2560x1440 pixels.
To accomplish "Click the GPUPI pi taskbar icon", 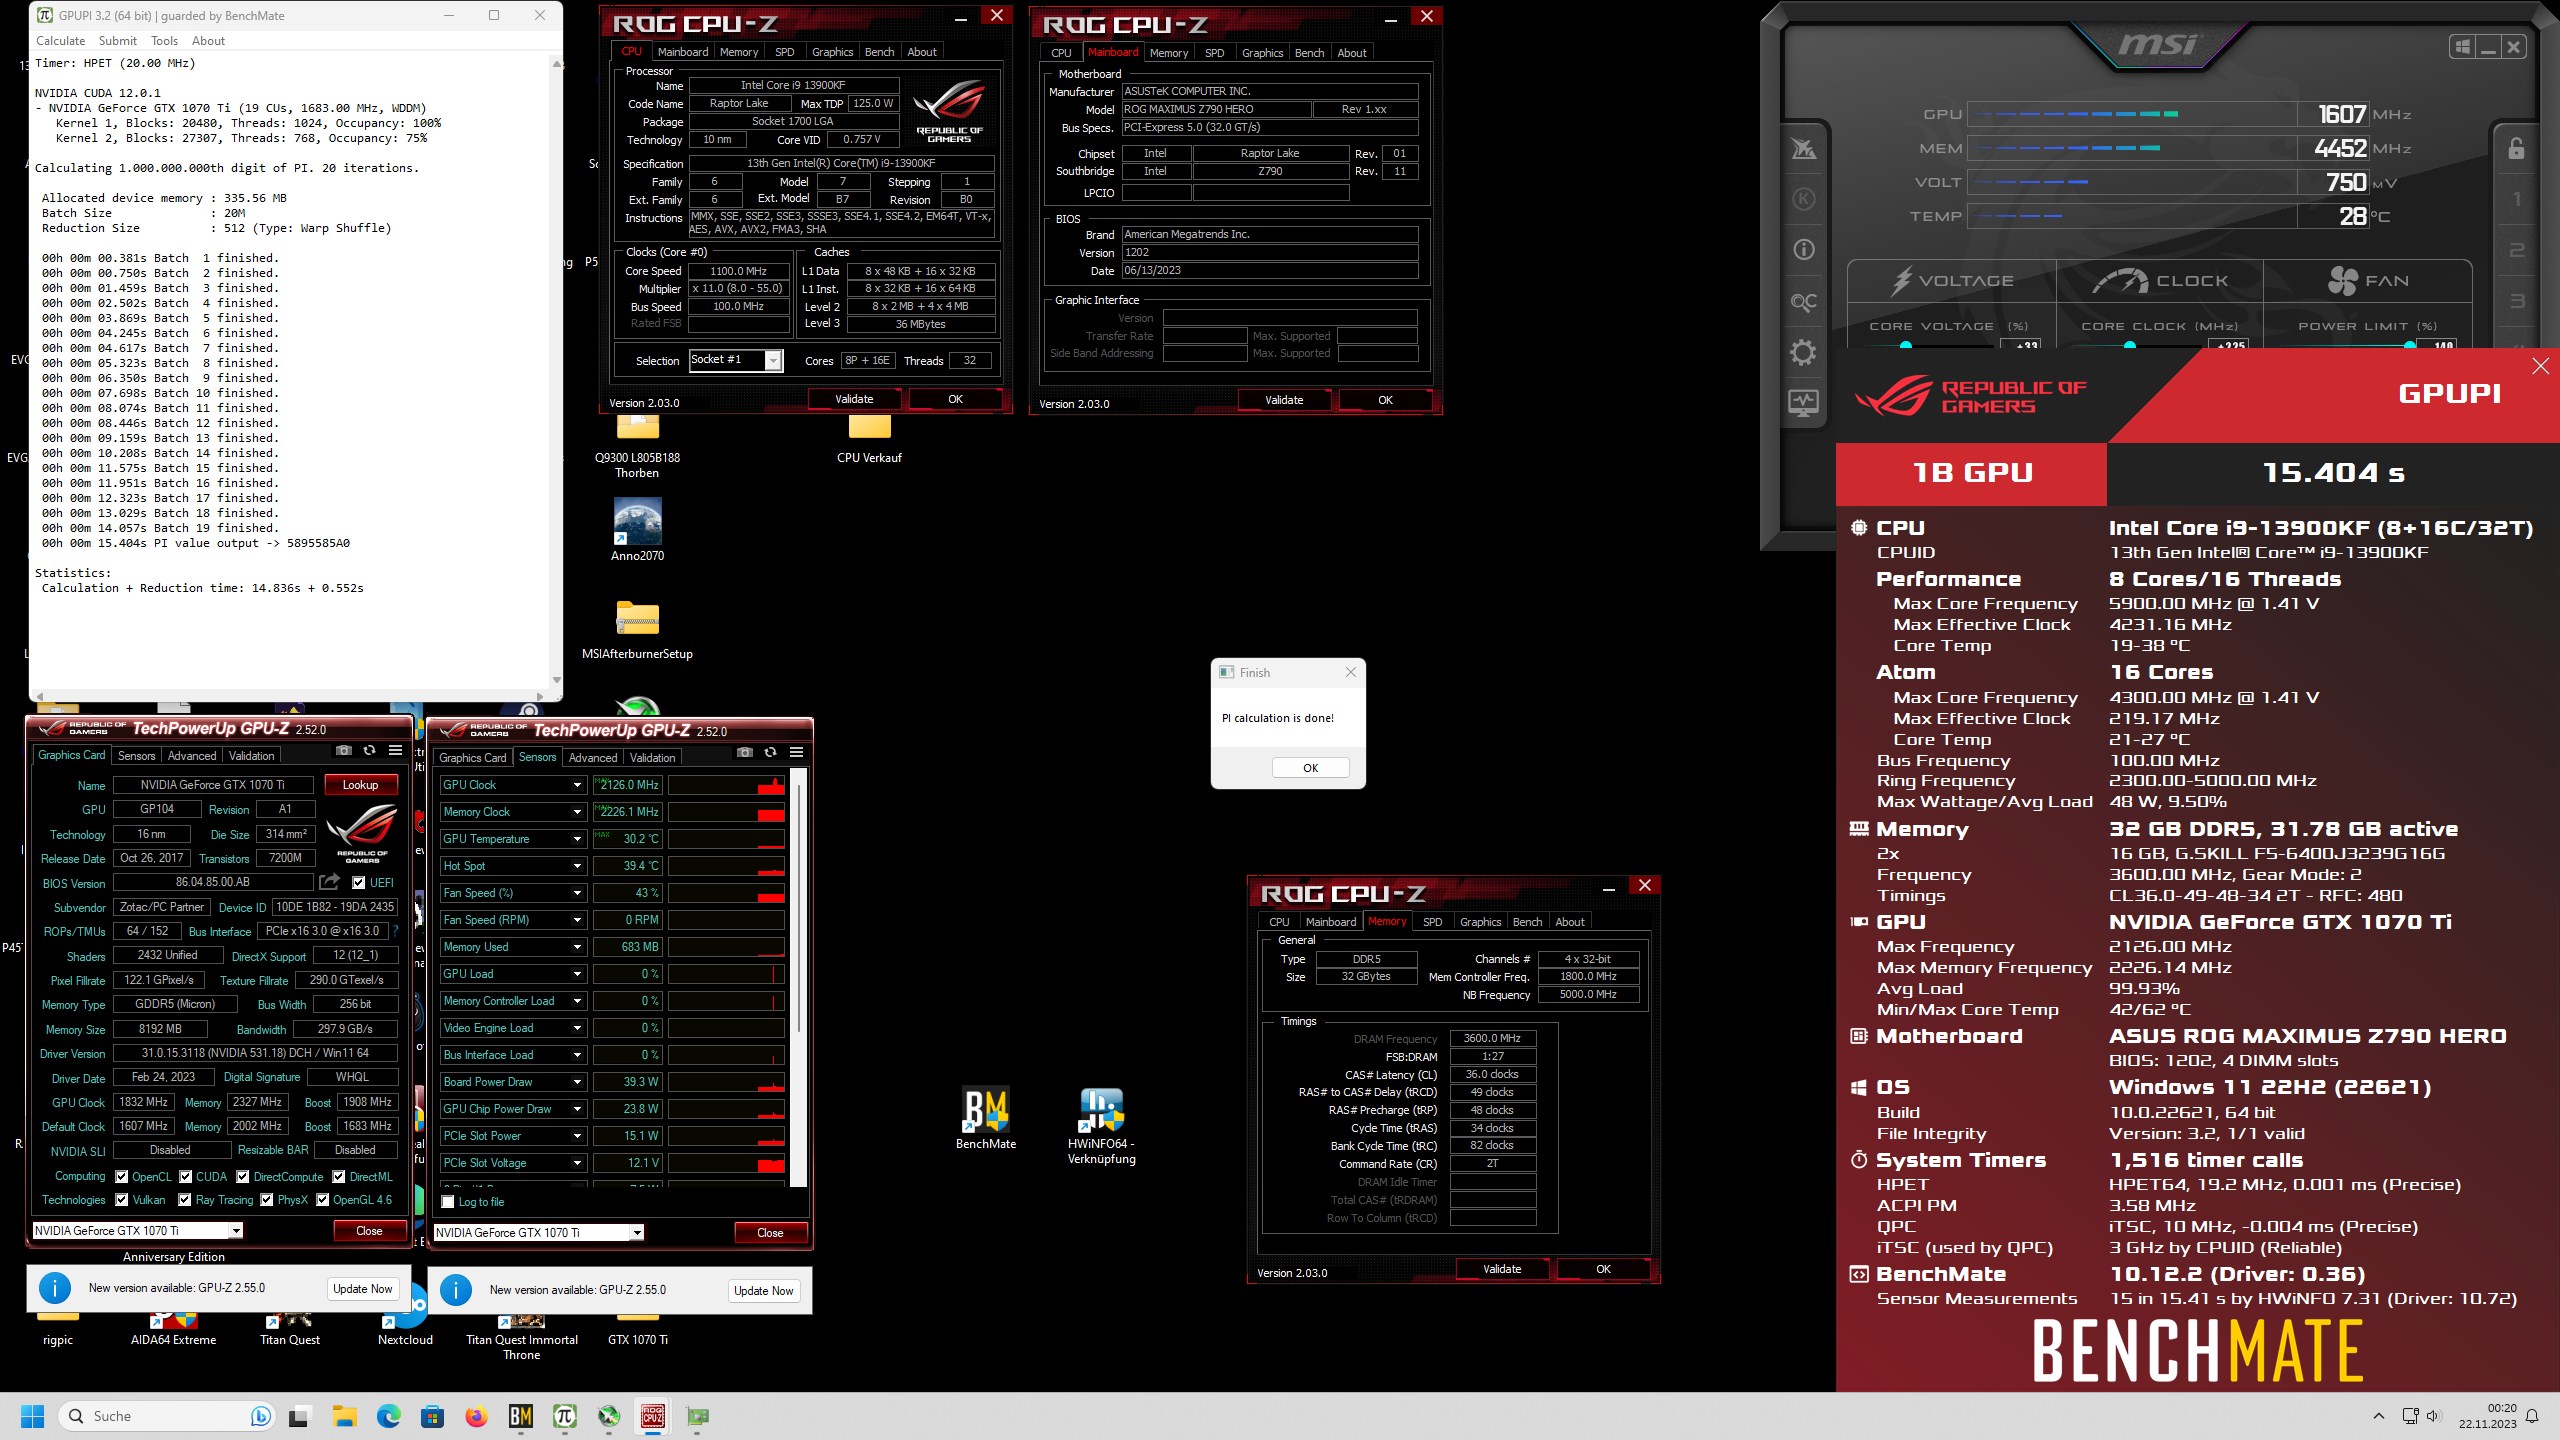I will tap(564, 1416).
